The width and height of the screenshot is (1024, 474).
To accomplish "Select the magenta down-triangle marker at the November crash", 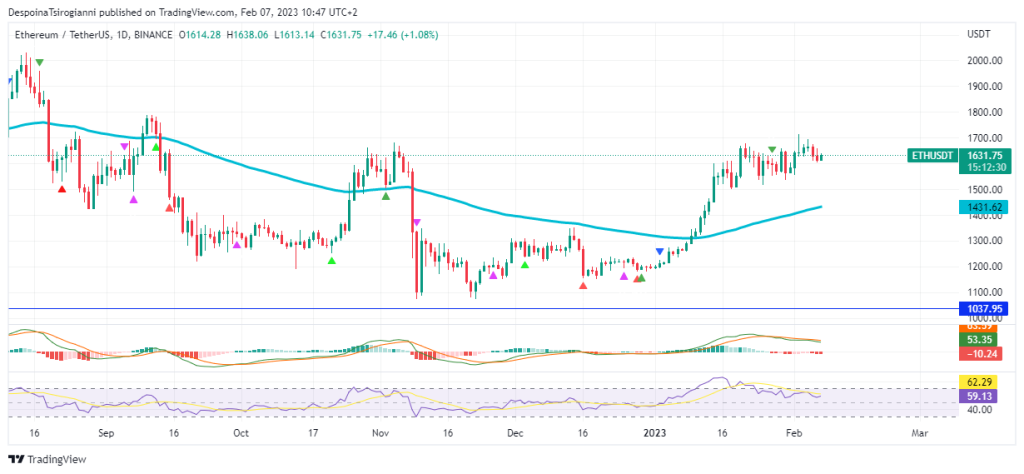I will [x=416, y=222].
